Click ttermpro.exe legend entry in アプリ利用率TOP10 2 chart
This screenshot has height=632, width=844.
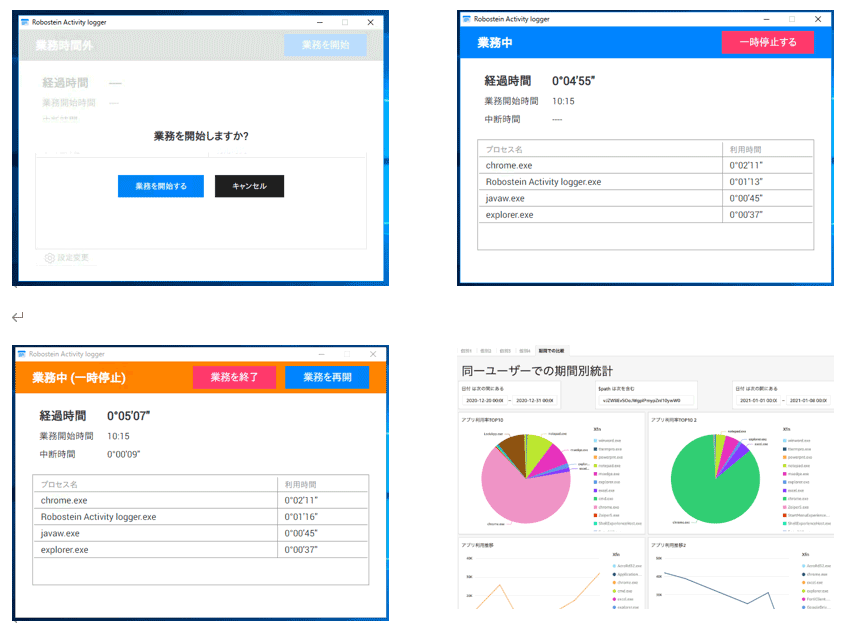(x=798, y=449)
